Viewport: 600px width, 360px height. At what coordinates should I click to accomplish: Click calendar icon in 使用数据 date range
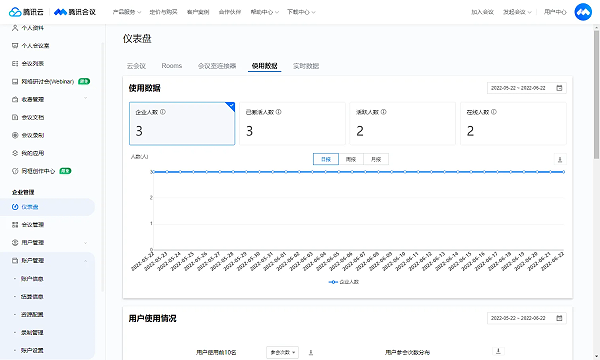[x=559, y=88]
